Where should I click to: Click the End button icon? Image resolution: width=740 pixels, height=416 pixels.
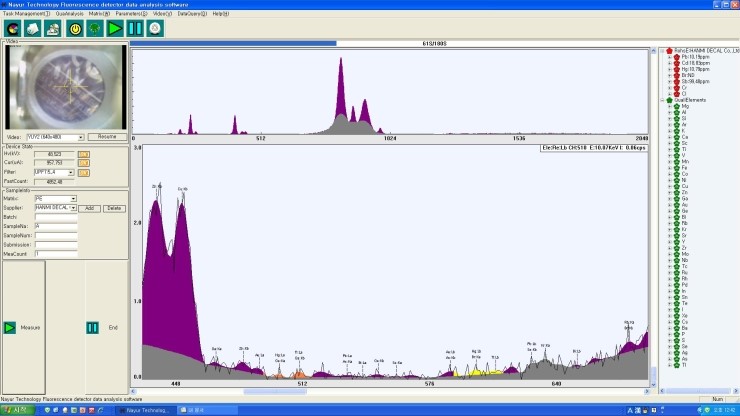[x=92, y=327]
